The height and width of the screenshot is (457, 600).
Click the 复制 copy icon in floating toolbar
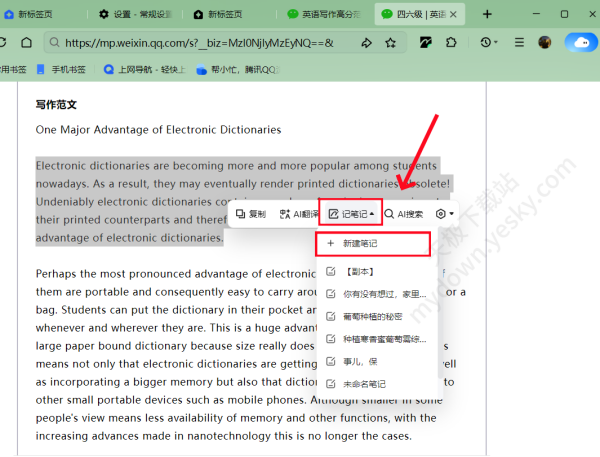(251, 214)
